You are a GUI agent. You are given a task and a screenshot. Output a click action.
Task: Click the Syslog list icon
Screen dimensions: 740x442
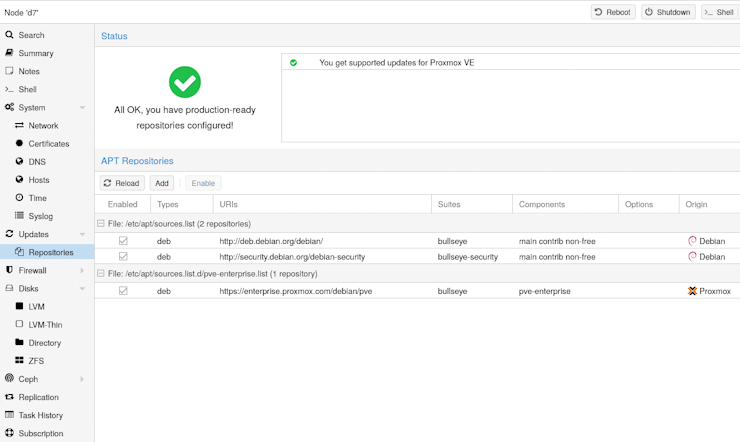click(19, 216)
